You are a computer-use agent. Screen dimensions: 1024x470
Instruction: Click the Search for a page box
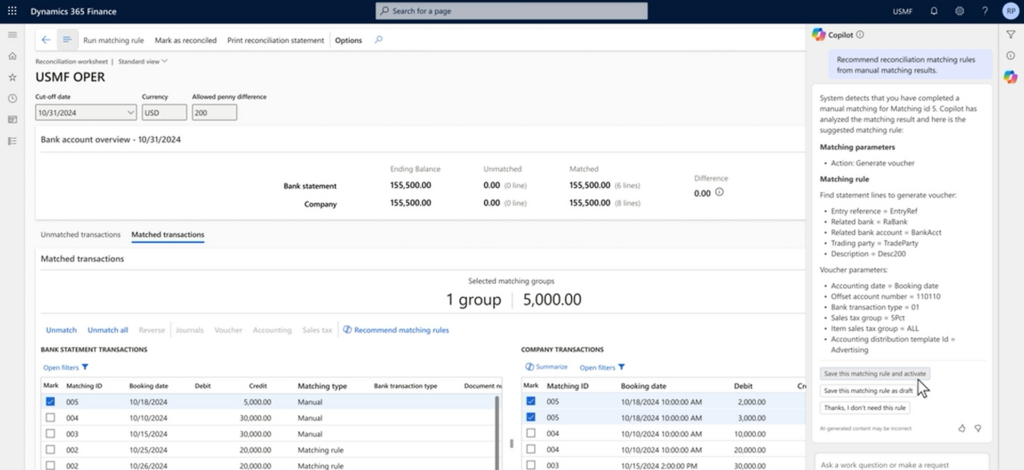coord(511,11)
